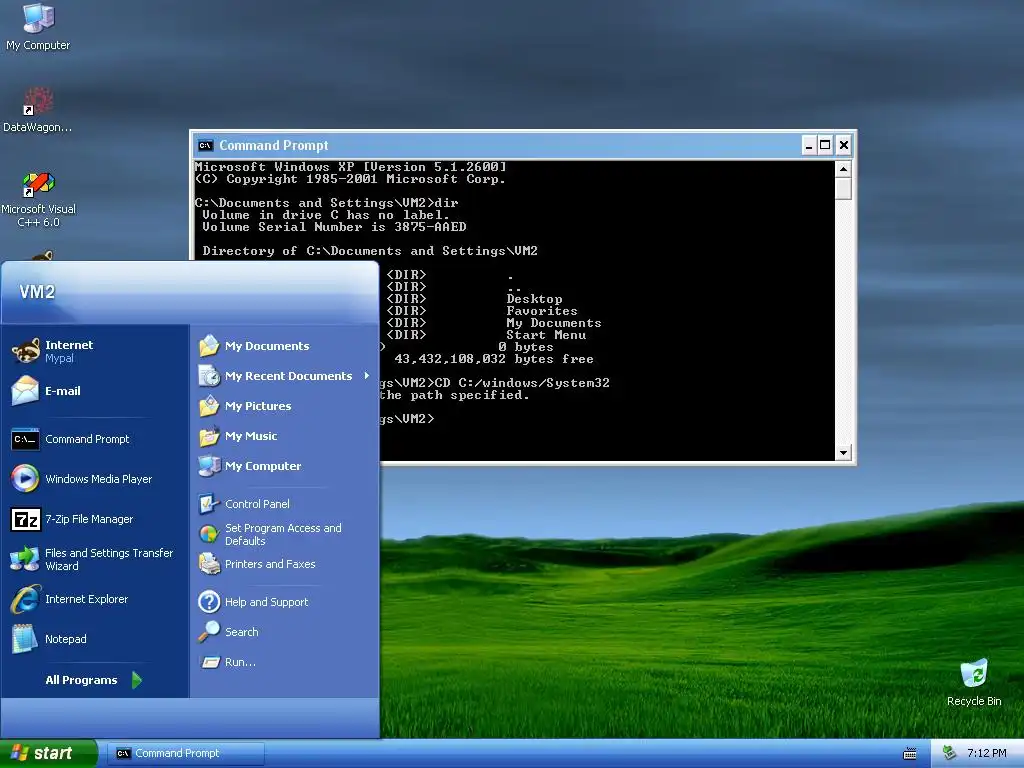Select Microsoft Visual C++ 6.0 desktop icon
Screen dimensions: 1024x768
pos(39,184)
